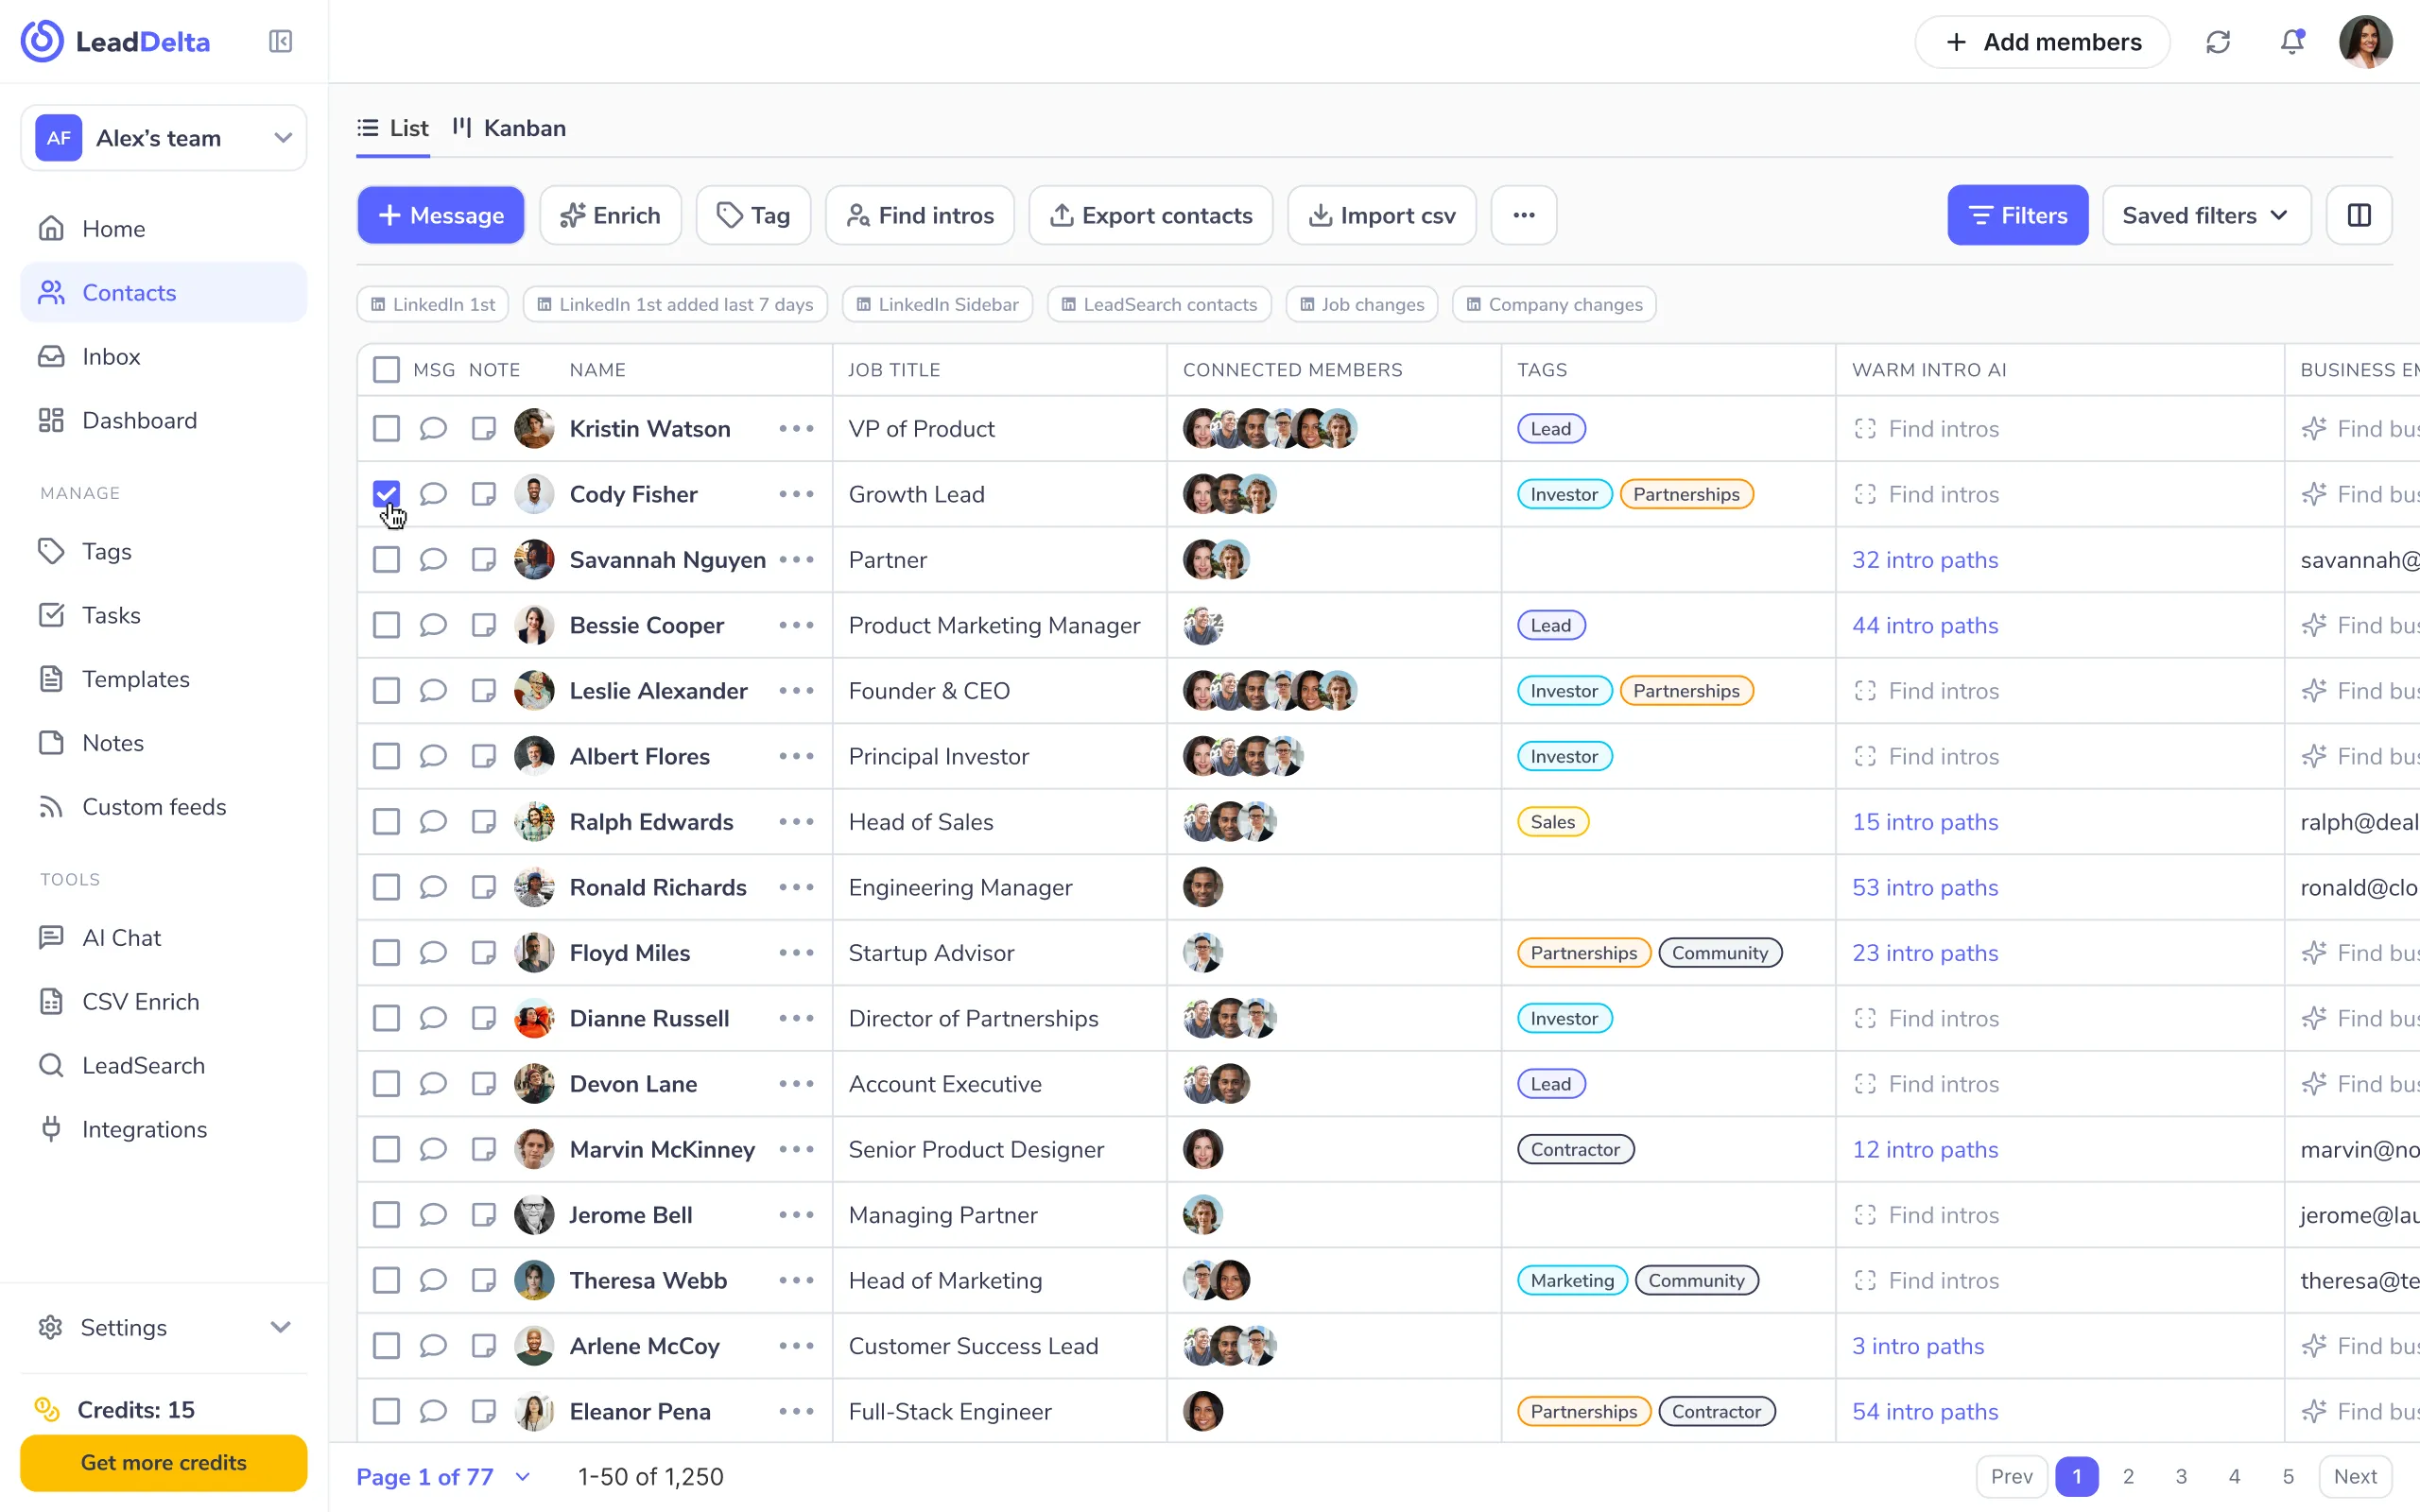Expand Settings section in sidebar
The image size is (2420, 1512).
pyautogui.click(x=163, y=1328)
